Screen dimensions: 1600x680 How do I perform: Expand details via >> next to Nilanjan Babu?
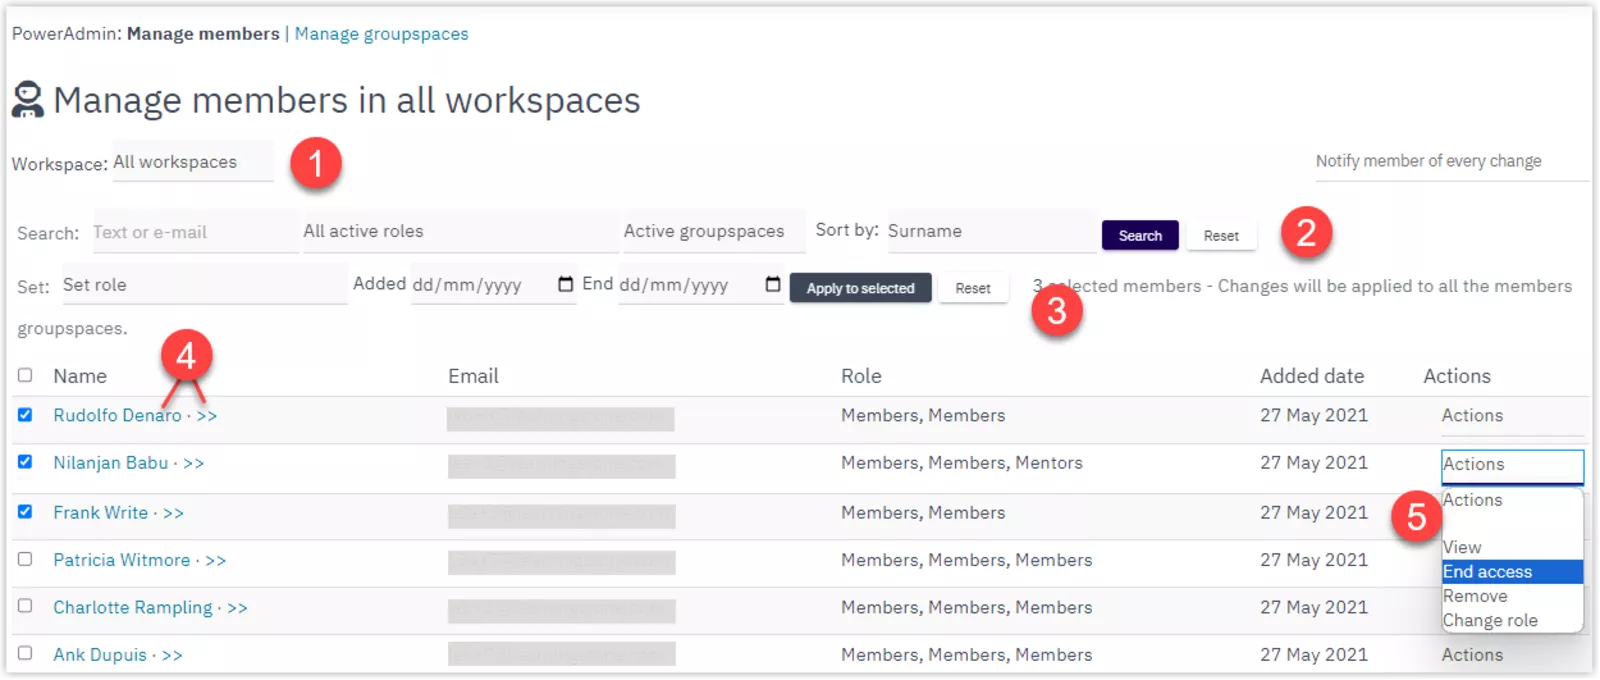pyautogui.click(x=194, y=464)
